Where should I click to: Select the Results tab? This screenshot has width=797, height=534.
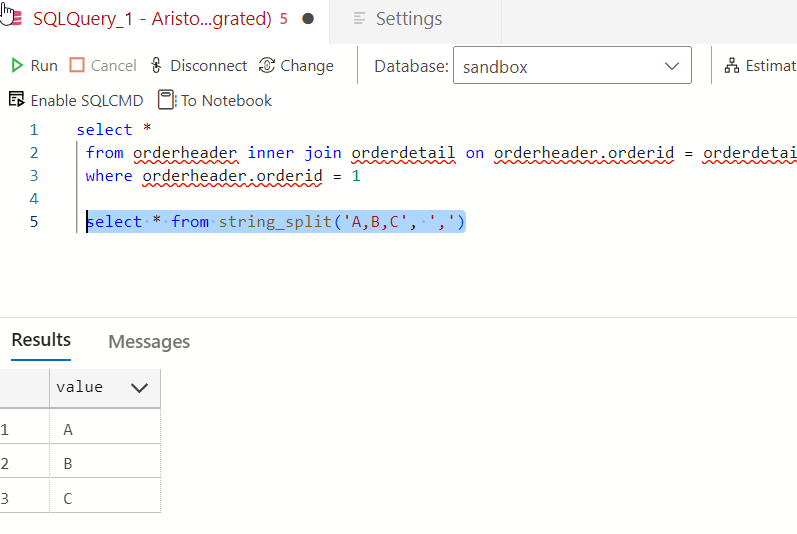click(x=41, y=340)
